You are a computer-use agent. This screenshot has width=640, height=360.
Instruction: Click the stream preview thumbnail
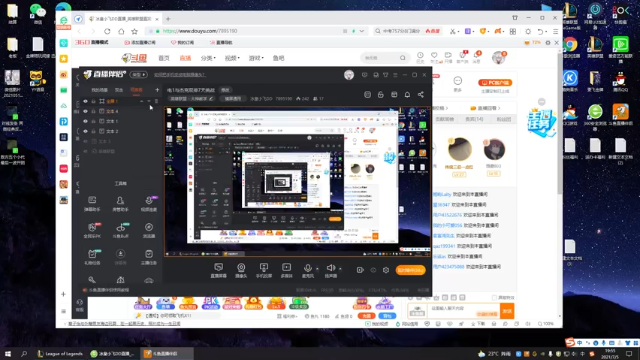coord(297,182)
